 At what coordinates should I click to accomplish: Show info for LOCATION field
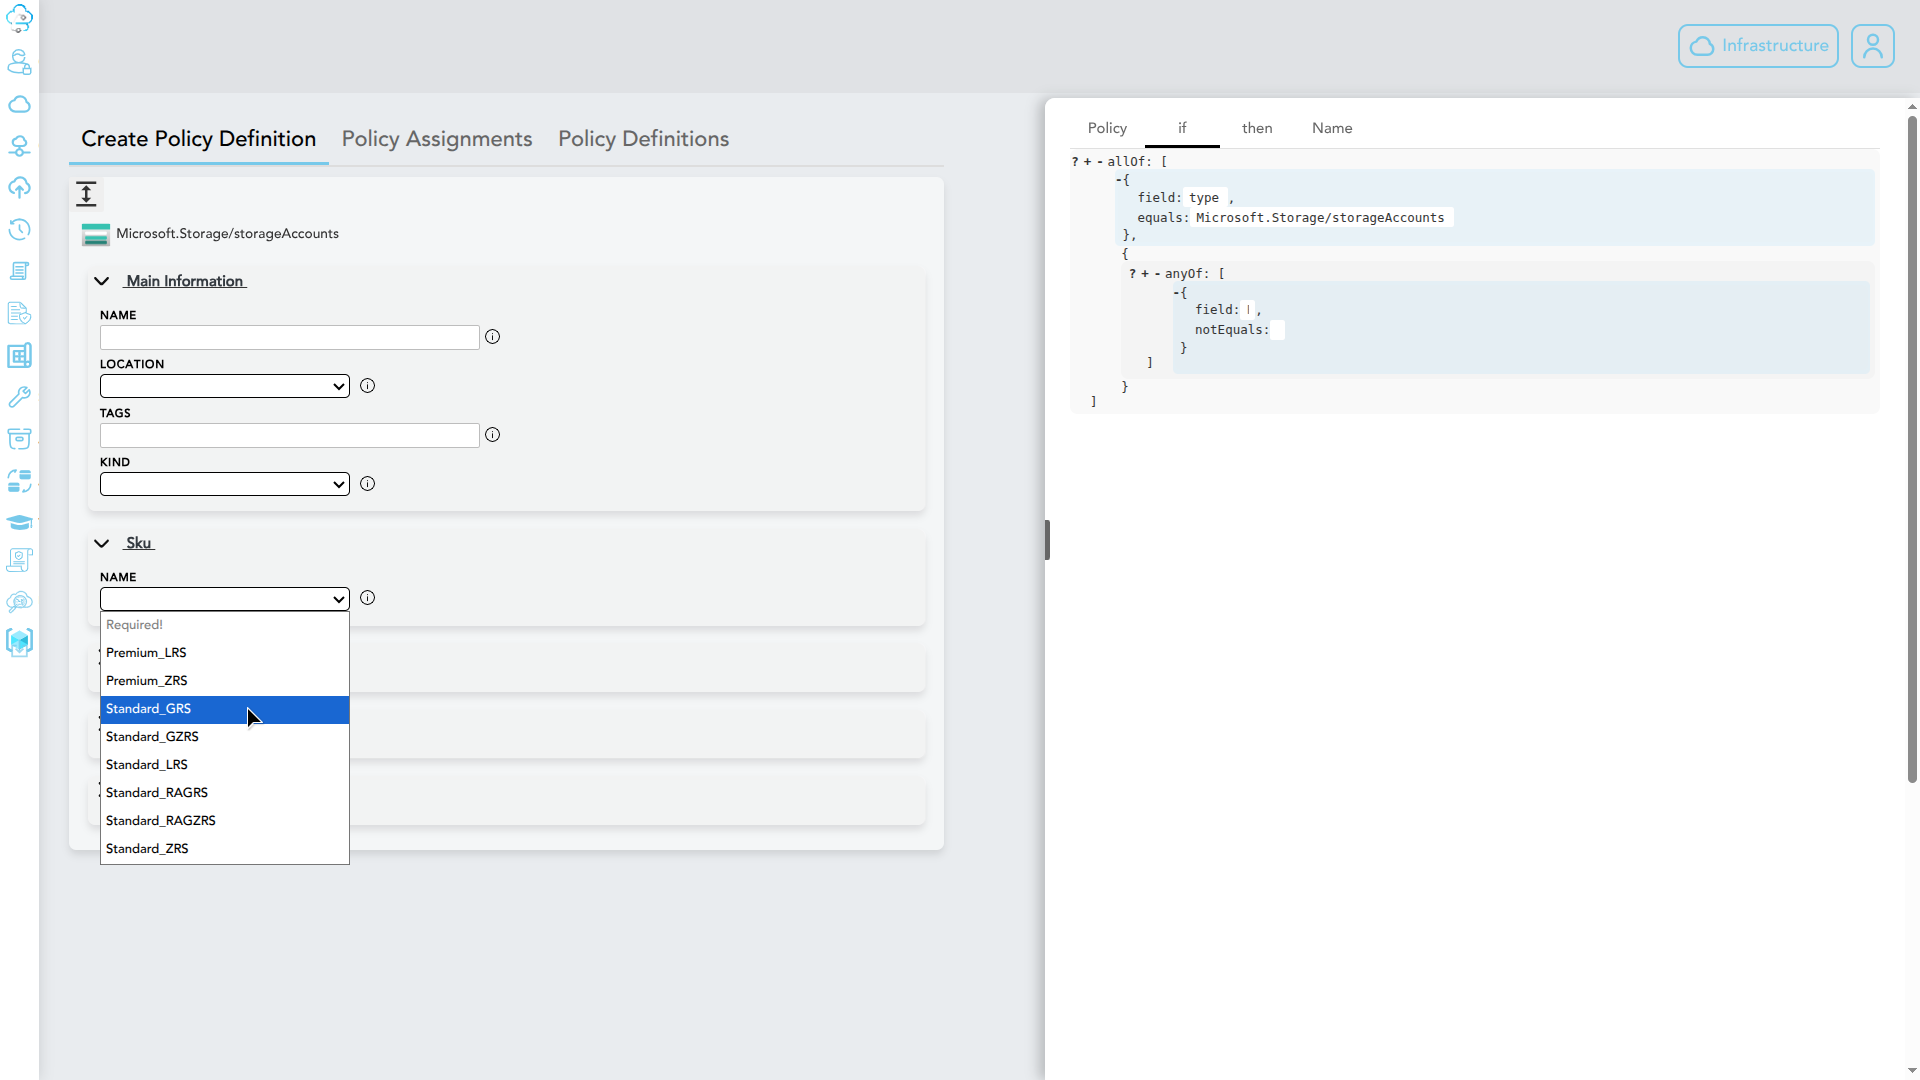click(367, 386)
